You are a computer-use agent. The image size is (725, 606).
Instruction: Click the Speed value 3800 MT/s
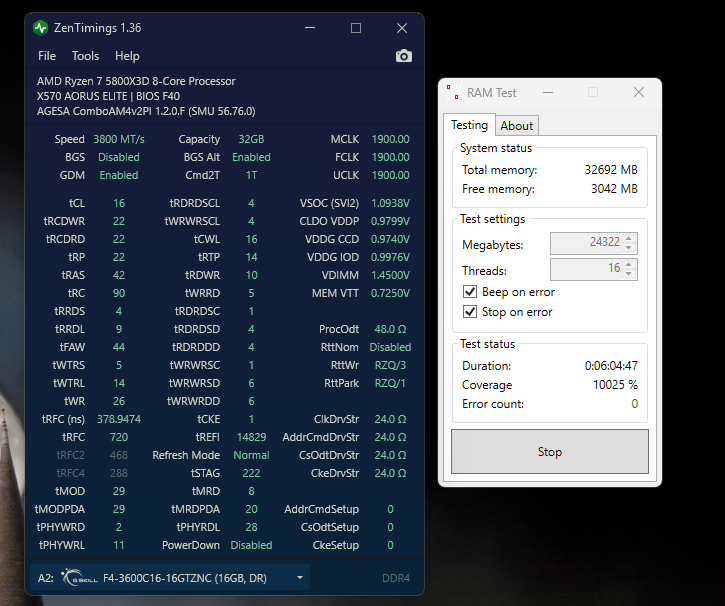[x=119, y=139]
